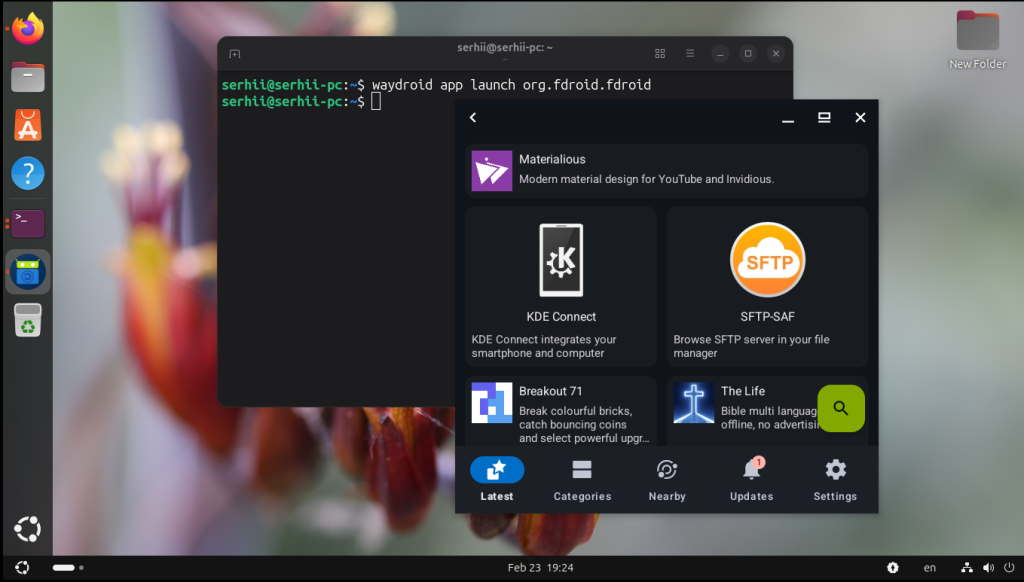Open the New Folder desktop icon
The width and height of the screenshot is (1024, 582).
pos(977,39)
